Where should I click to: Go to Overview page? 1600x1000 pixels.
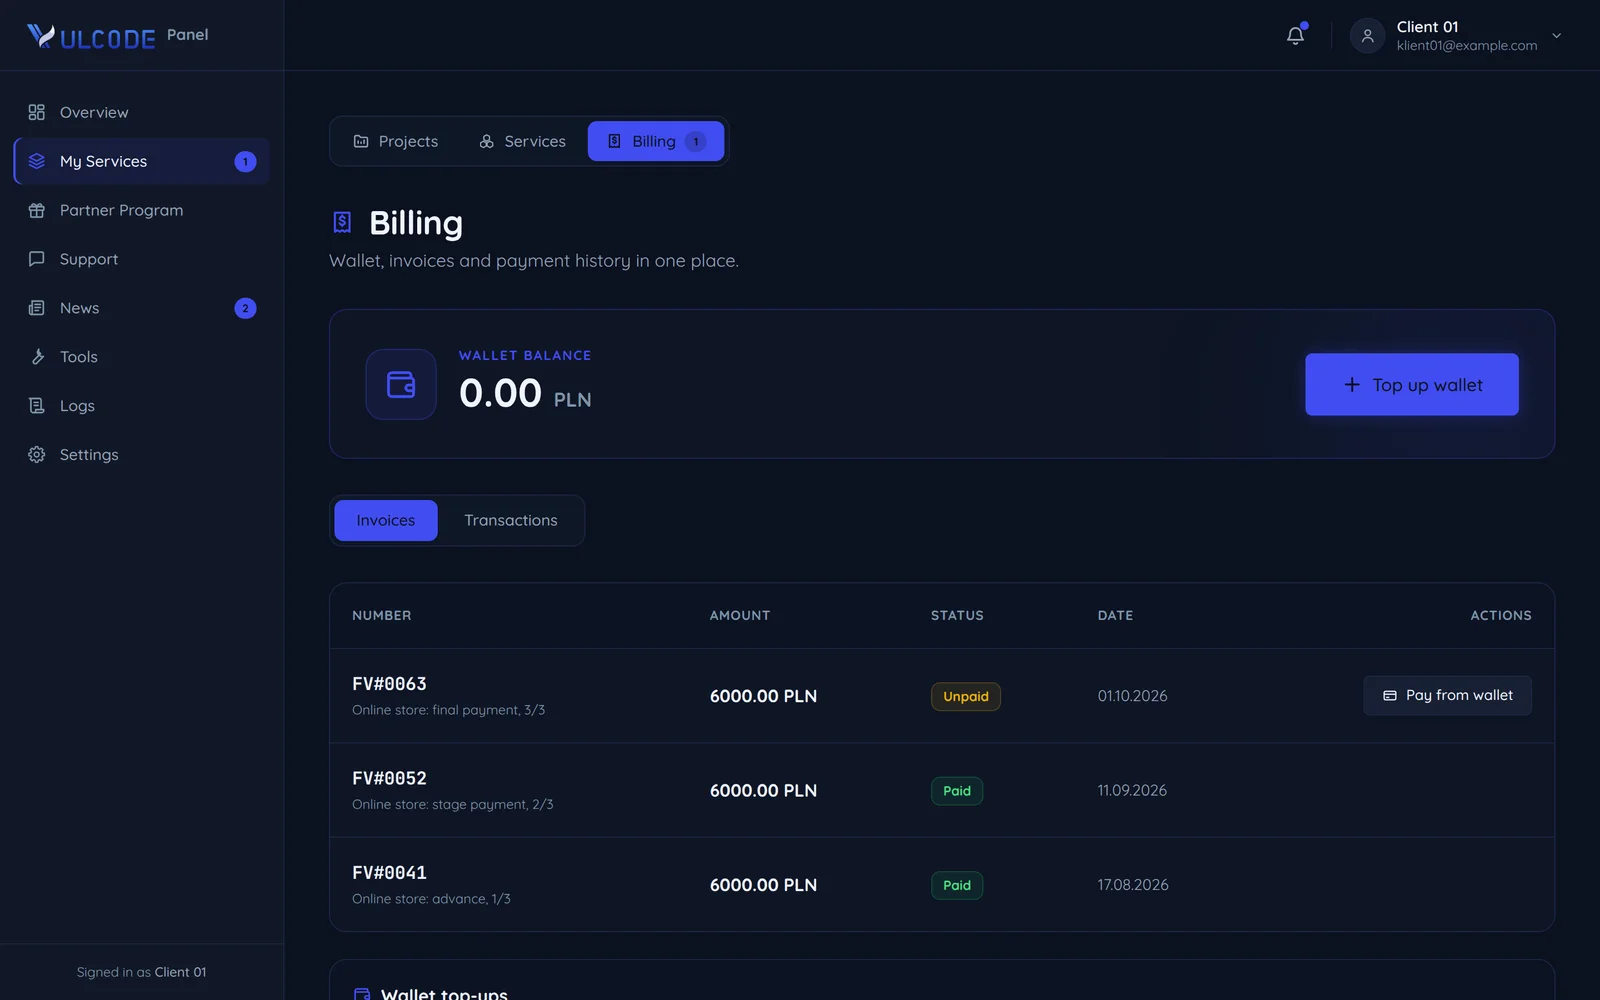(142, 112)
